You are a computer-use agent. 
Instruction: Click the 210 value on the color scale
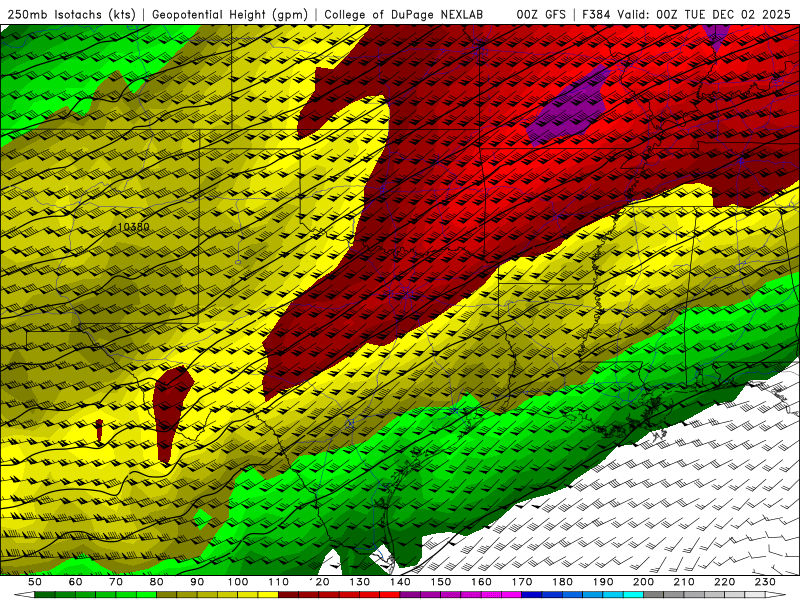point(684,582)
